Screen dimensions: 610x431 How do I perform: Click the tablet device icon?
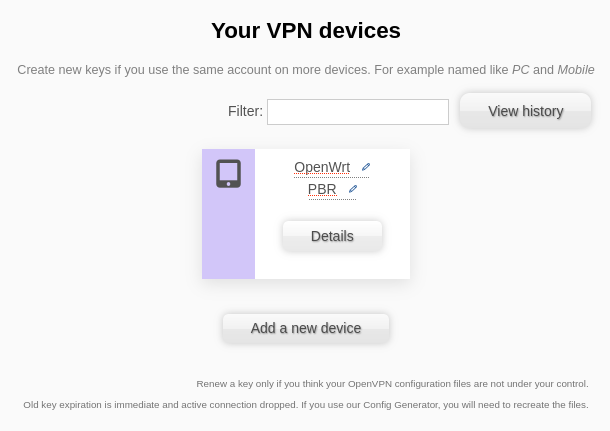(x=228, y=173)
